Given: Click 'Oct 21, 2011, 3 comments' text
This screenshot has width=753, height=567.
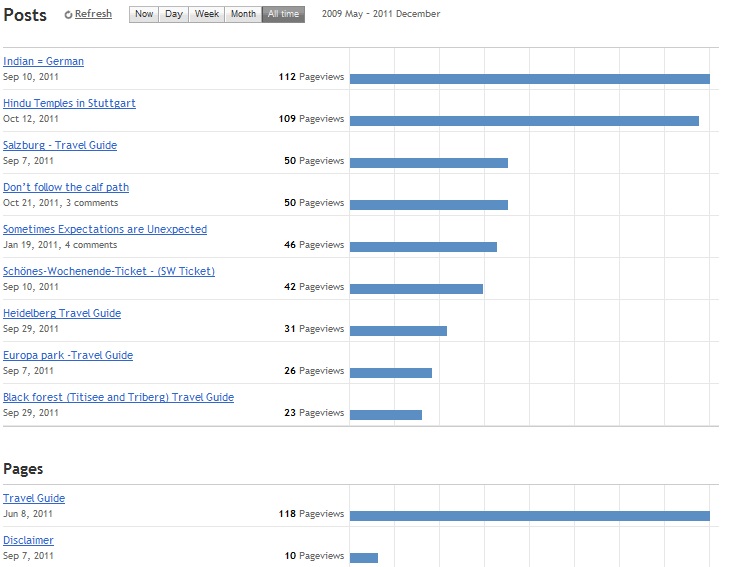Looking at the screenshot, I should (61, 203).
